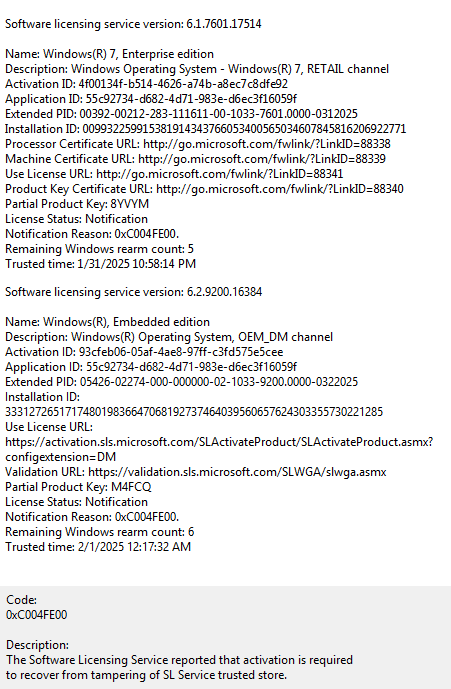
Task: Click the Extended PID starting with 05426
Action: point(219,382)
